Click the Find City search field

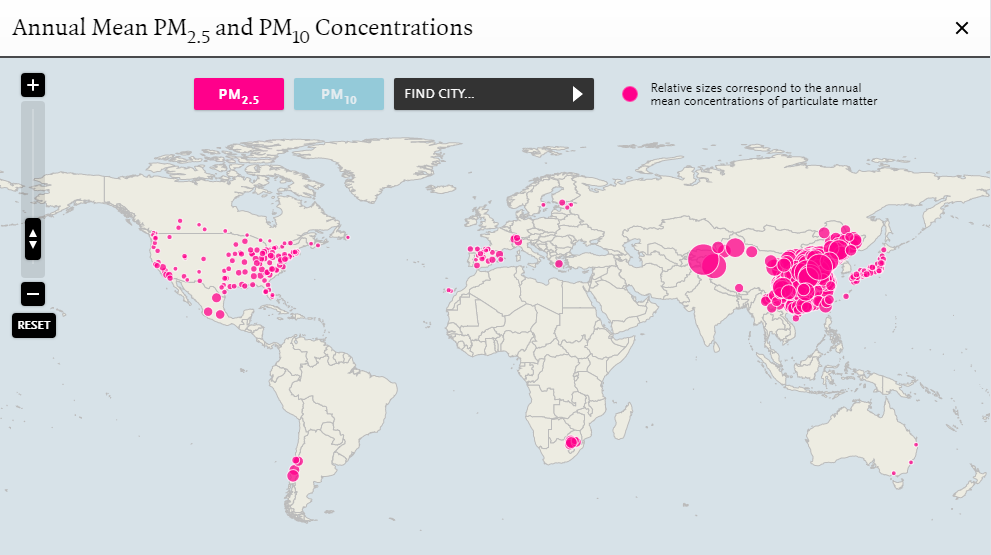pos(494,94)
